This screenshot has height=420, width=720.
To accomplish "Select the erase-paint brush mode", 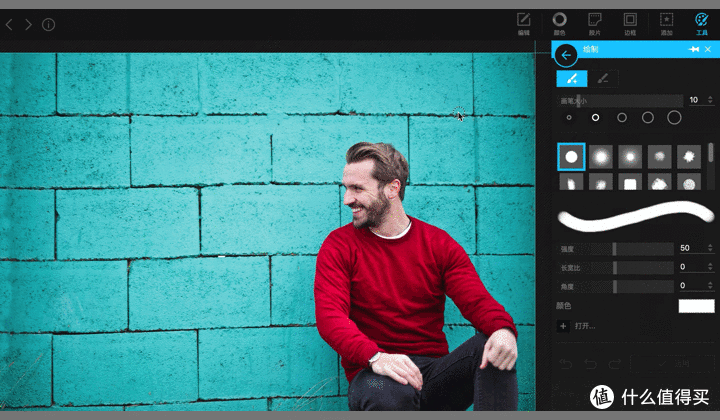I will coord(603,78).
